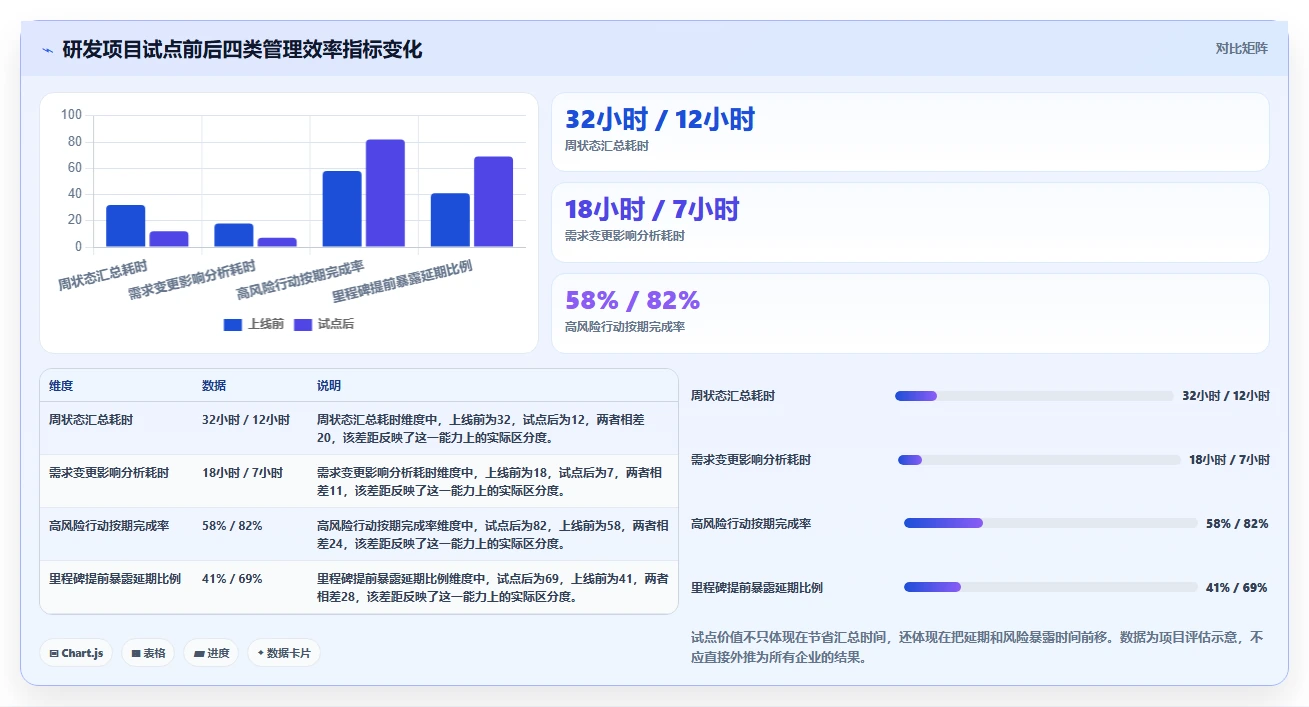Click the 数据卡片 tag chip

(284, 653)
